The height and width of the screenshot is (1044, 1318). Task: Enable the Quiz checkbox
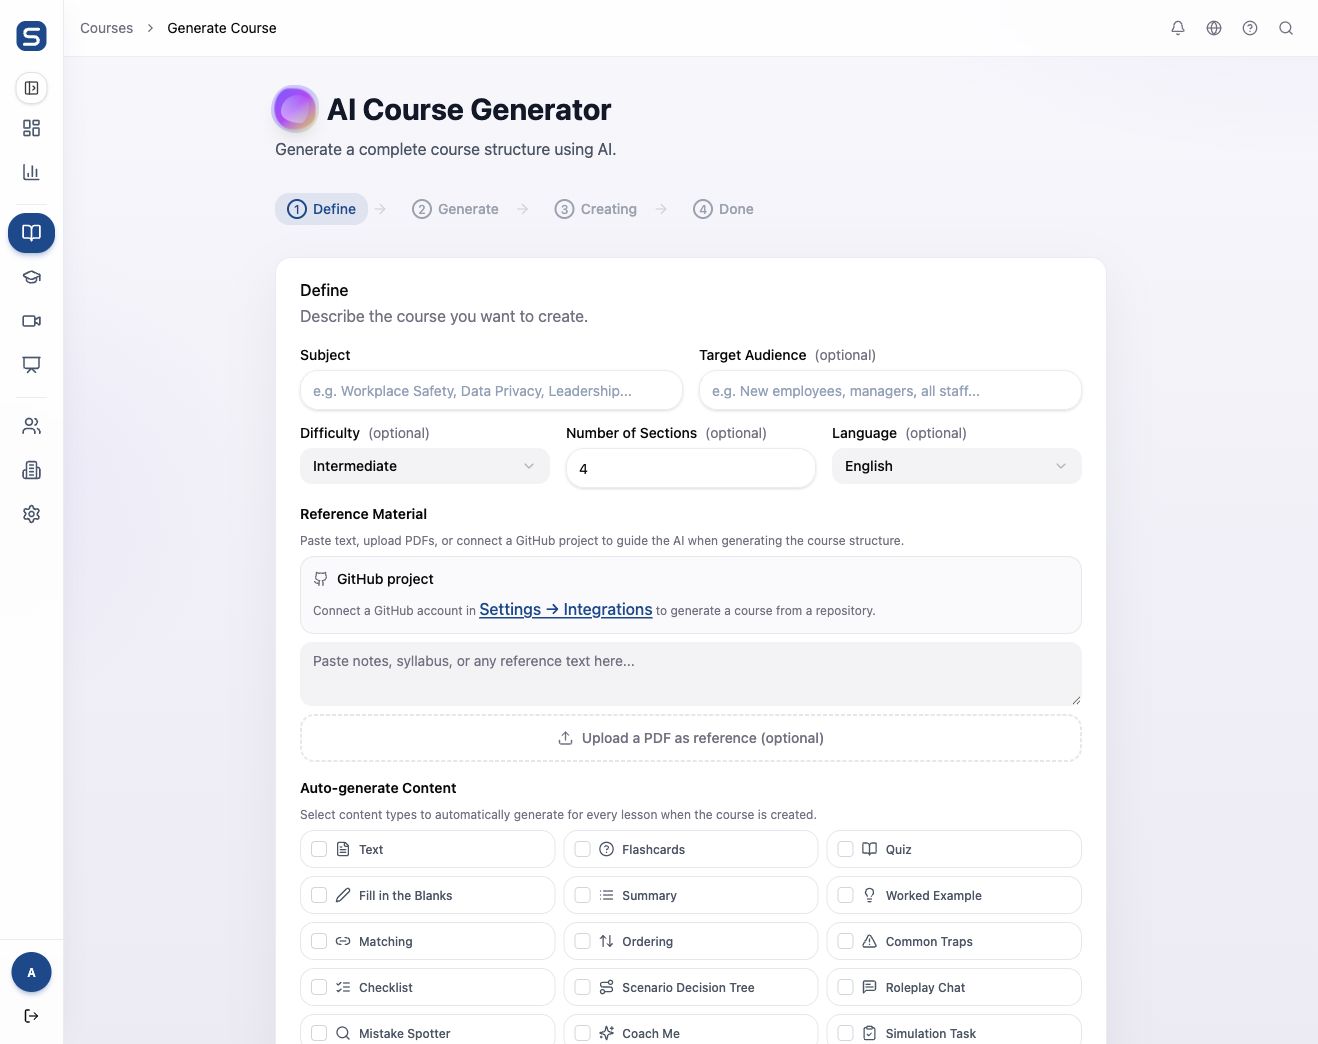point(846,849)
